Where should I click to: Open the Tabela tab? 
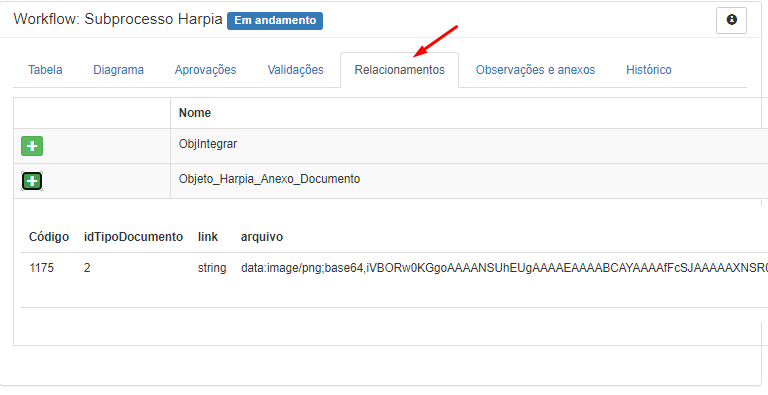tap(45, 70)
